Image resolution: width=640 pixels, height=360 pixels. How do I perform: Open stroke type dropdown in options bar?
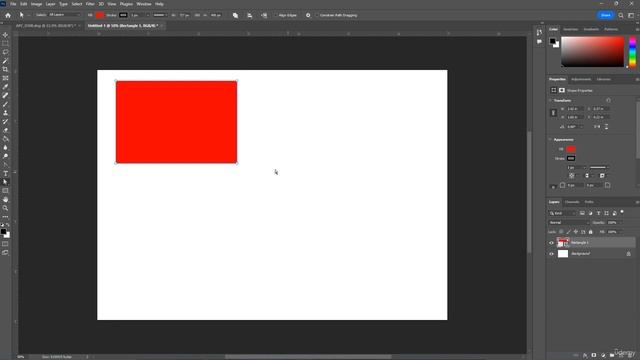pyautogui.click(x=160, y=15)
